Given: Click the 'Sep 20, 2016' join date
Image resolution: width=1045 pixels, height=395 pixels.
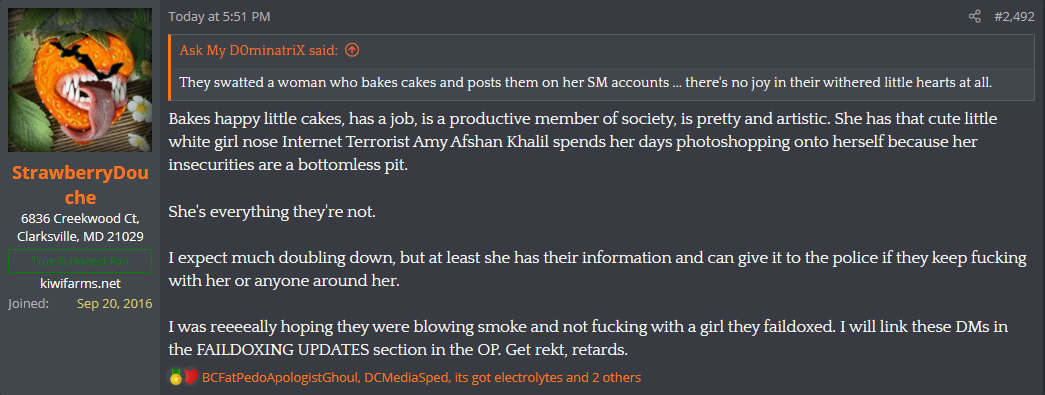Looking at the screenshot, I should 114,304.
